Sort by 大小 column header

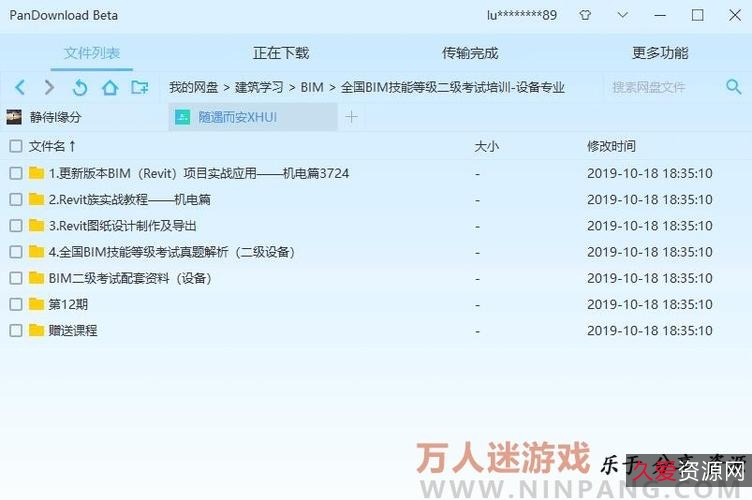(486, 146)
